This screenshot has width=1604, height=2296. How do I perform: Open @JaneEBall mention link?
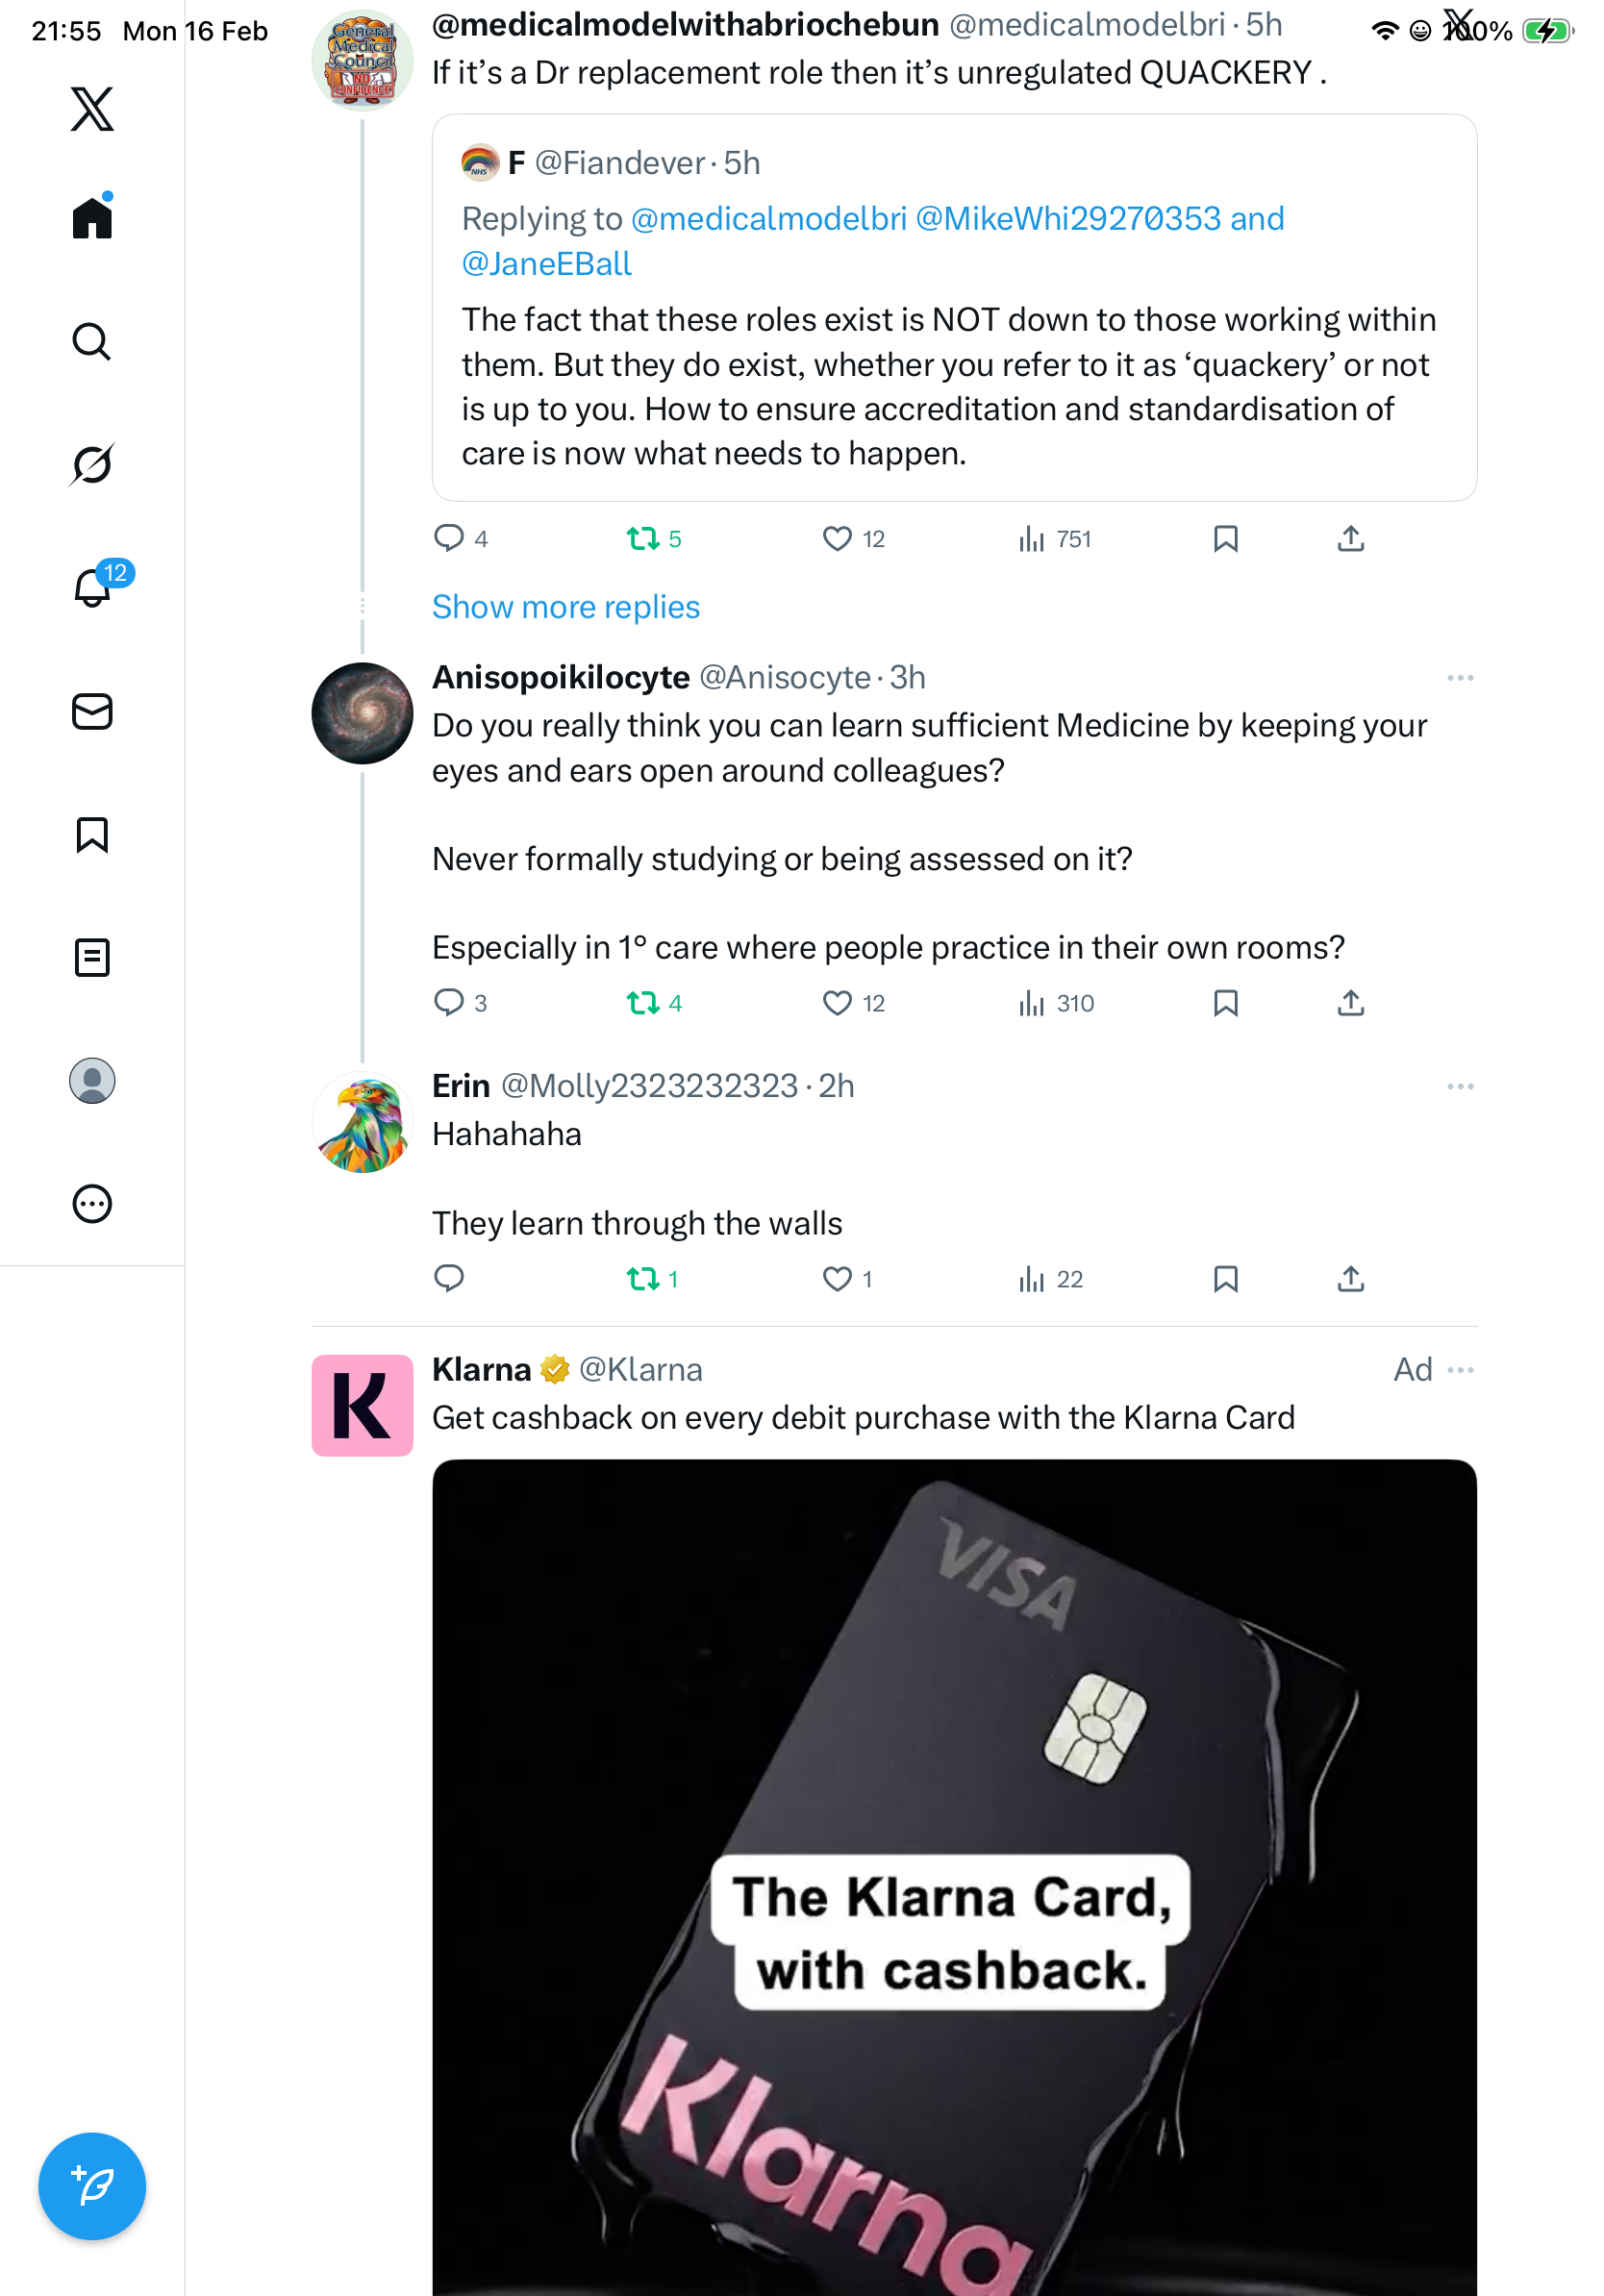546,264
